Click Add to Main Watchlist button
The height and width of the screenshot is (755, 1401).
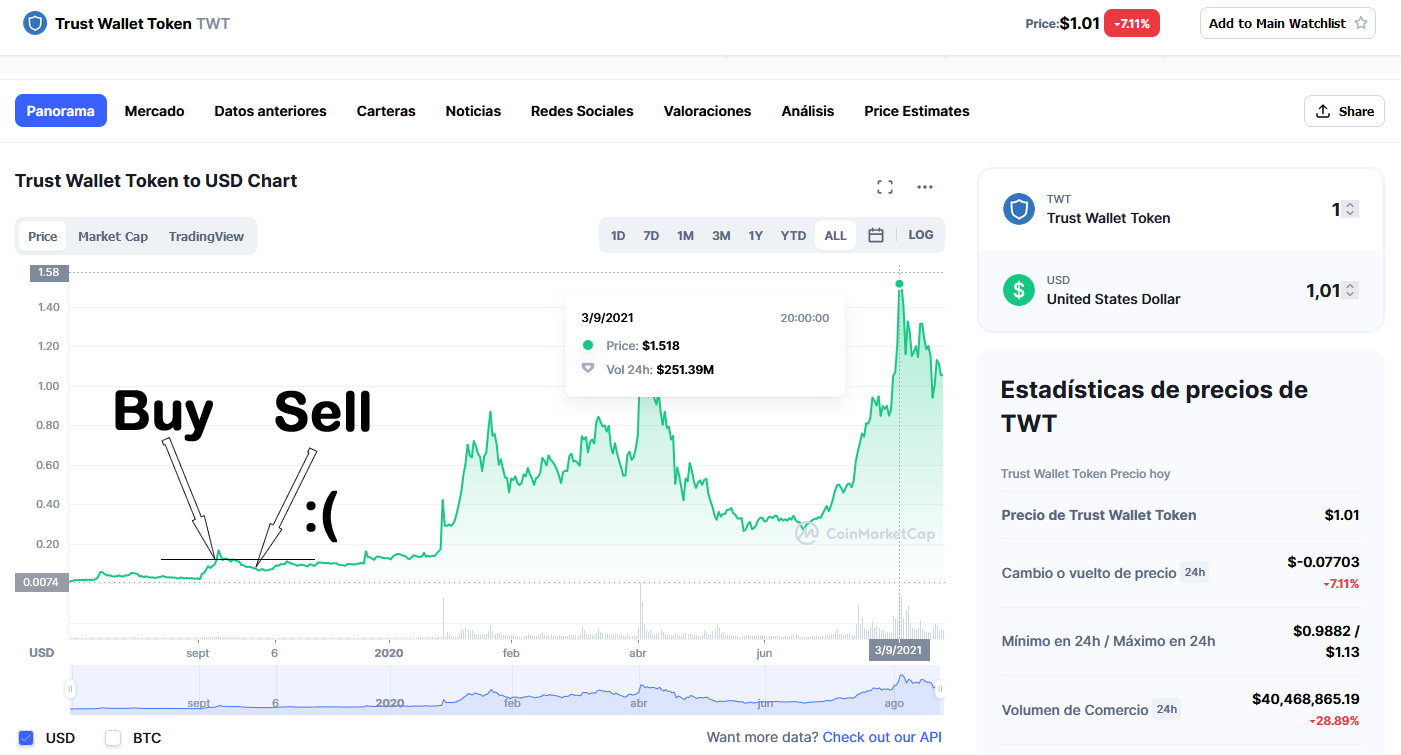(1288, 23)
